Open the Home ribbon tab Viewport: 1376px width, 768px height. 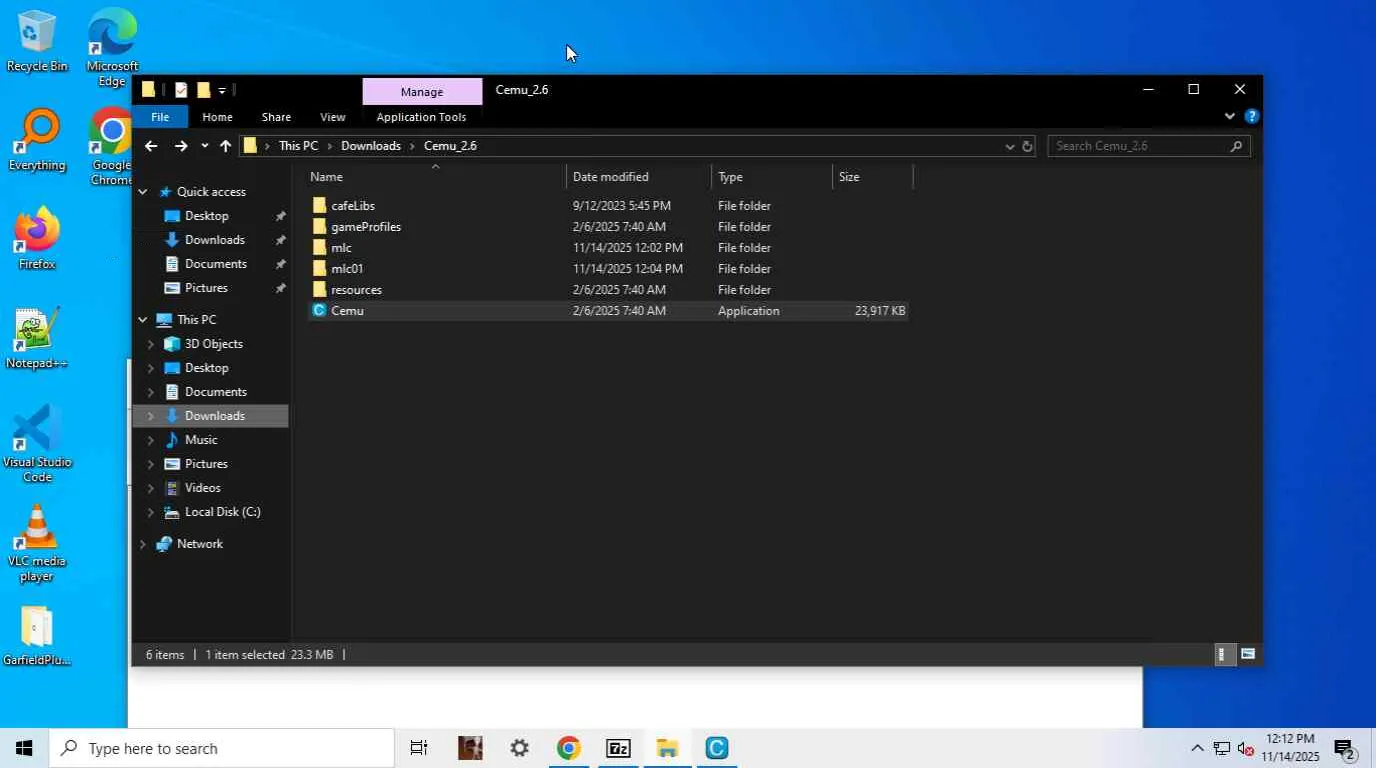217,117
